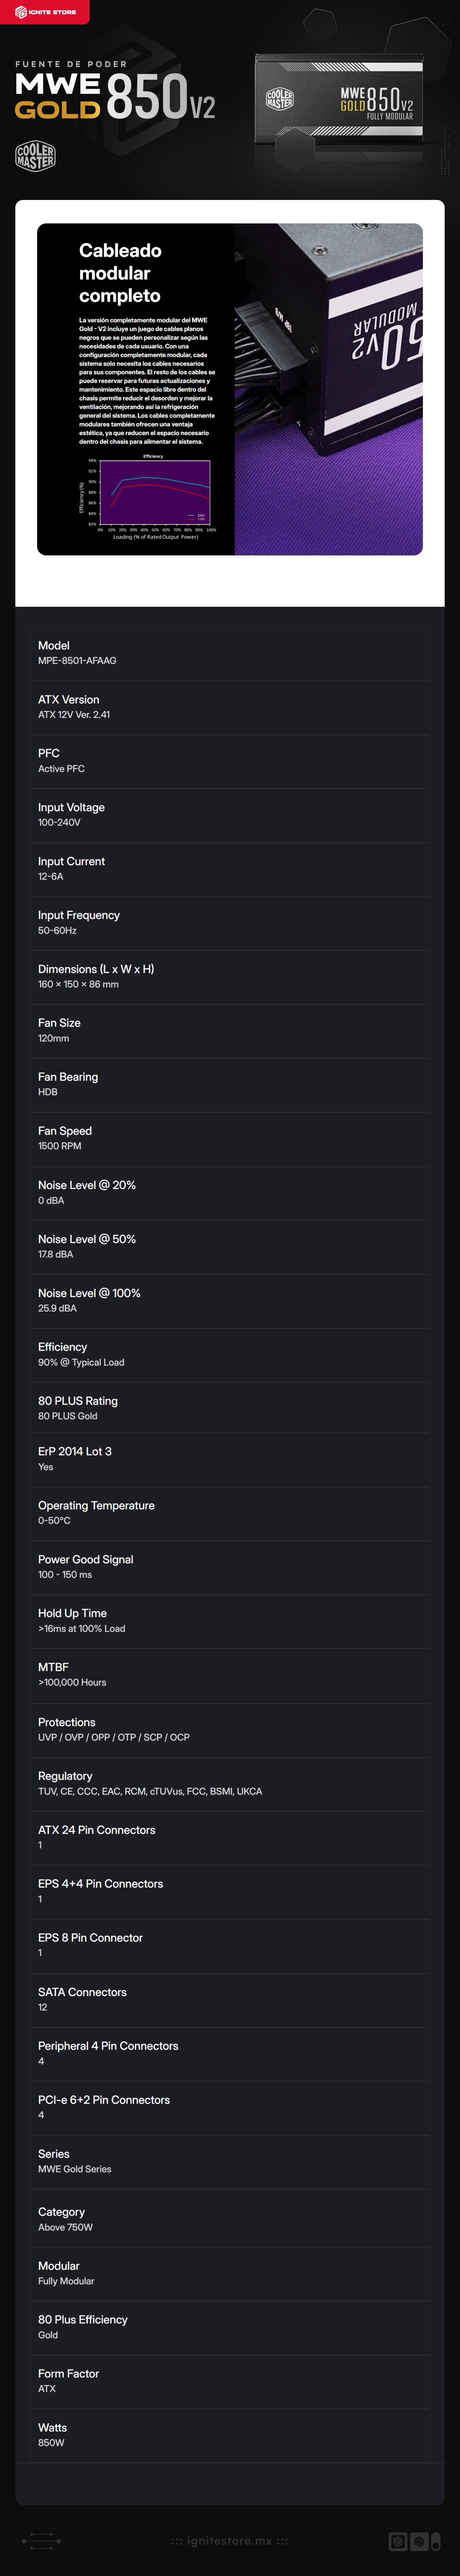Select the 80 PLUS Rating row
The width and height of the screenshot is (460, 2576).
click(x=230, y=1409)
